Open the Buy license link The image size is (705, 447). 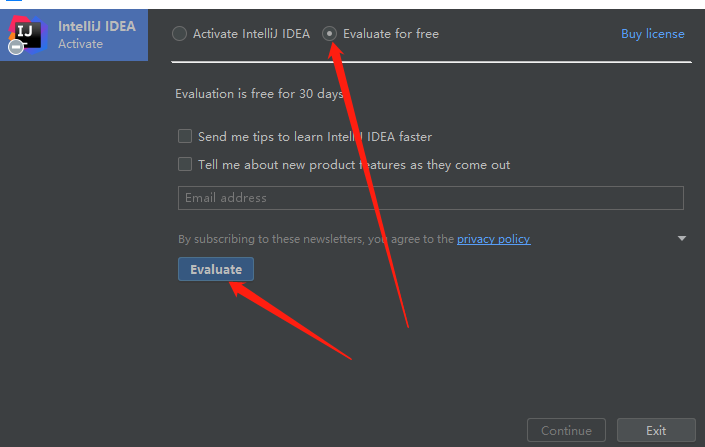pos(652,34)
